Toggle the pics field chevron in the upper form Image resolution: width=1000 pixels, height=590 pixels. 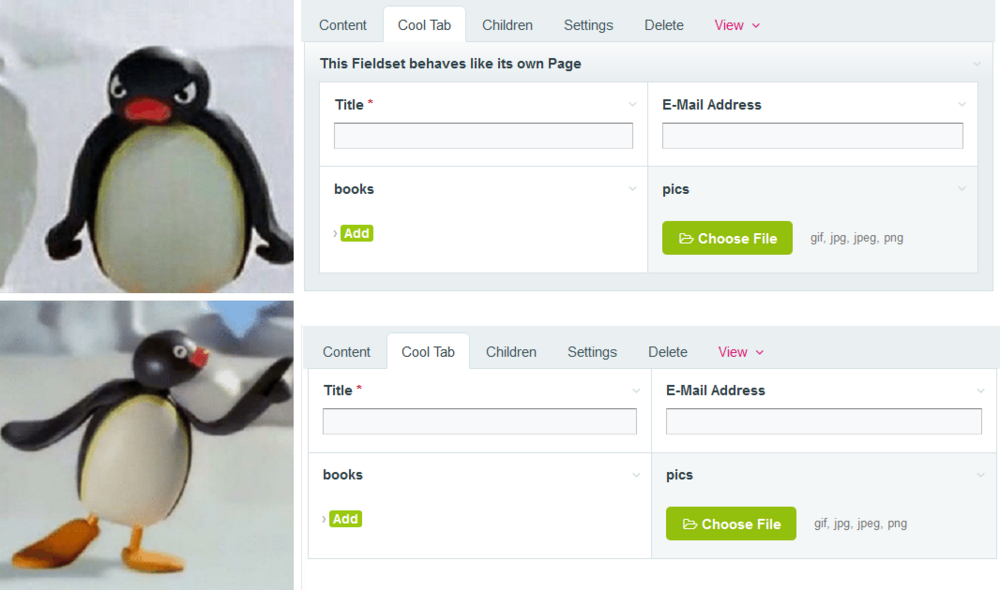[962, 189]
